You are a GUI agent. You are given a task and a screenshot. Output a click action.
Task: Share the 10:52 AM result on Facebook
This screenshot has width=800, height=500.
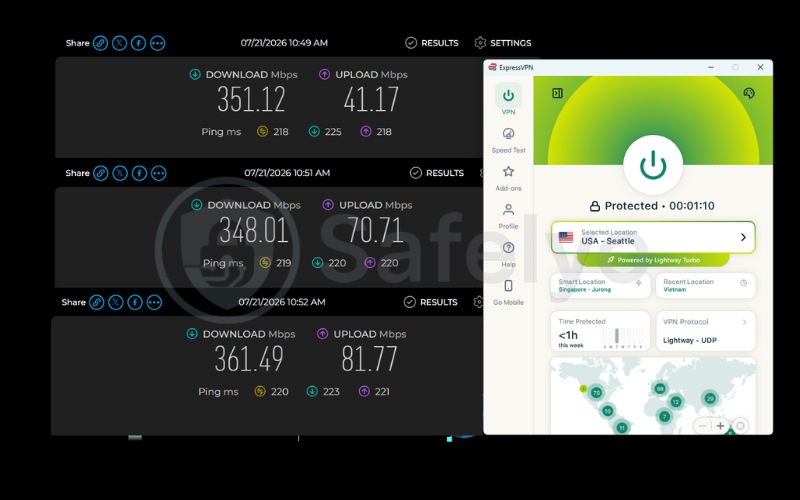point(135,302)
